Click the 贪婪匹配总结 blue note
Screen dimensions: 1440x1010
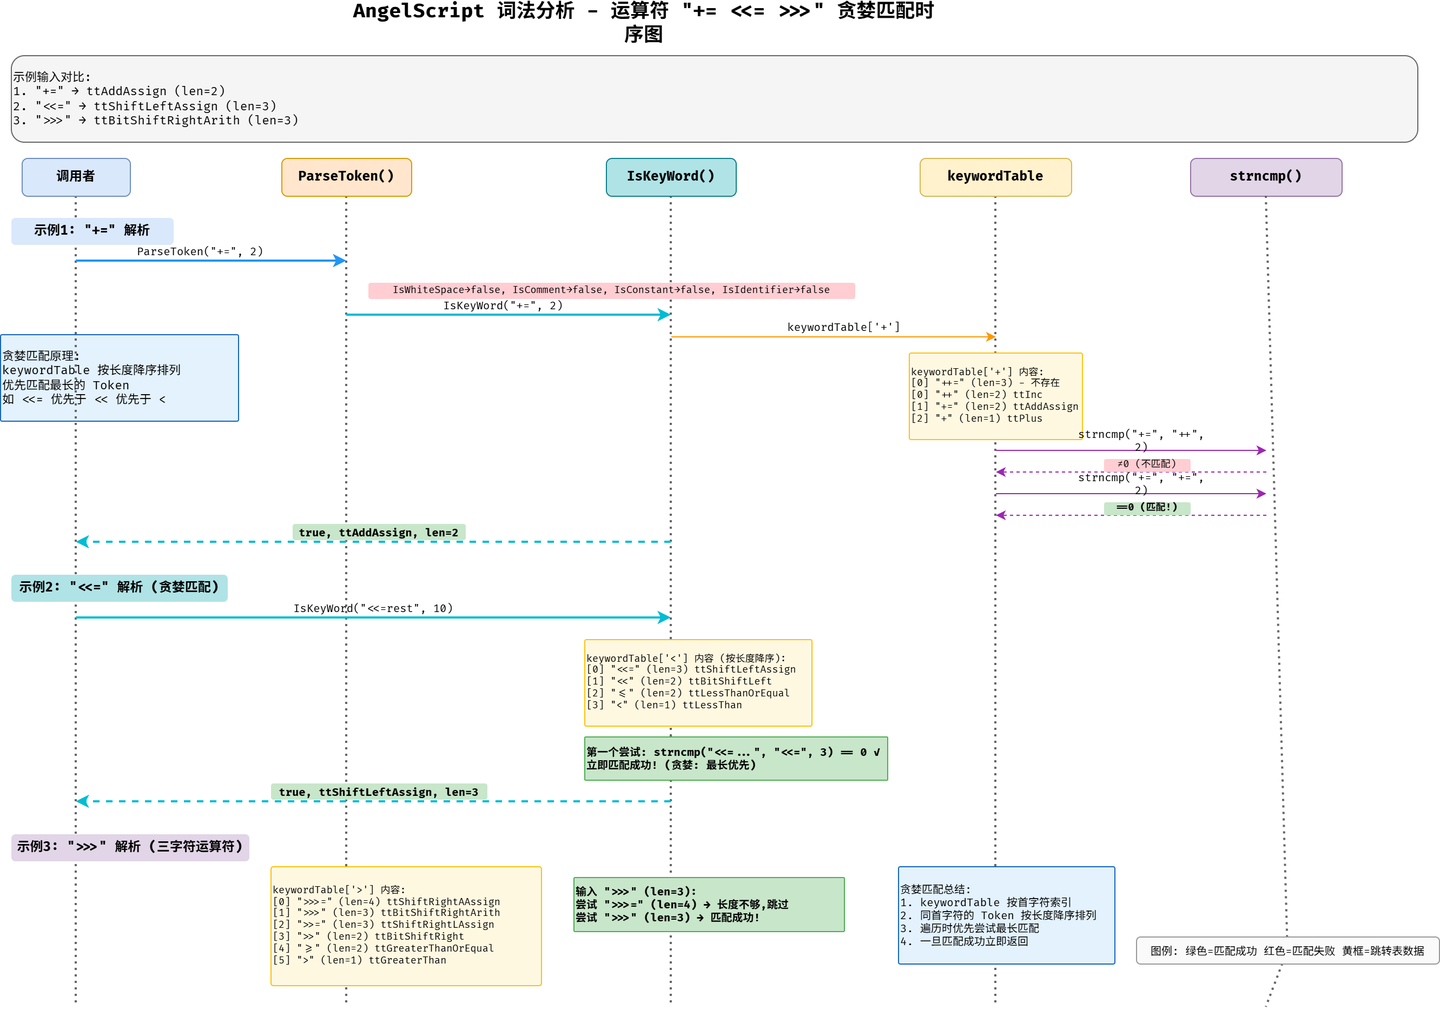pyautogui.click(x=1006, y=915)
